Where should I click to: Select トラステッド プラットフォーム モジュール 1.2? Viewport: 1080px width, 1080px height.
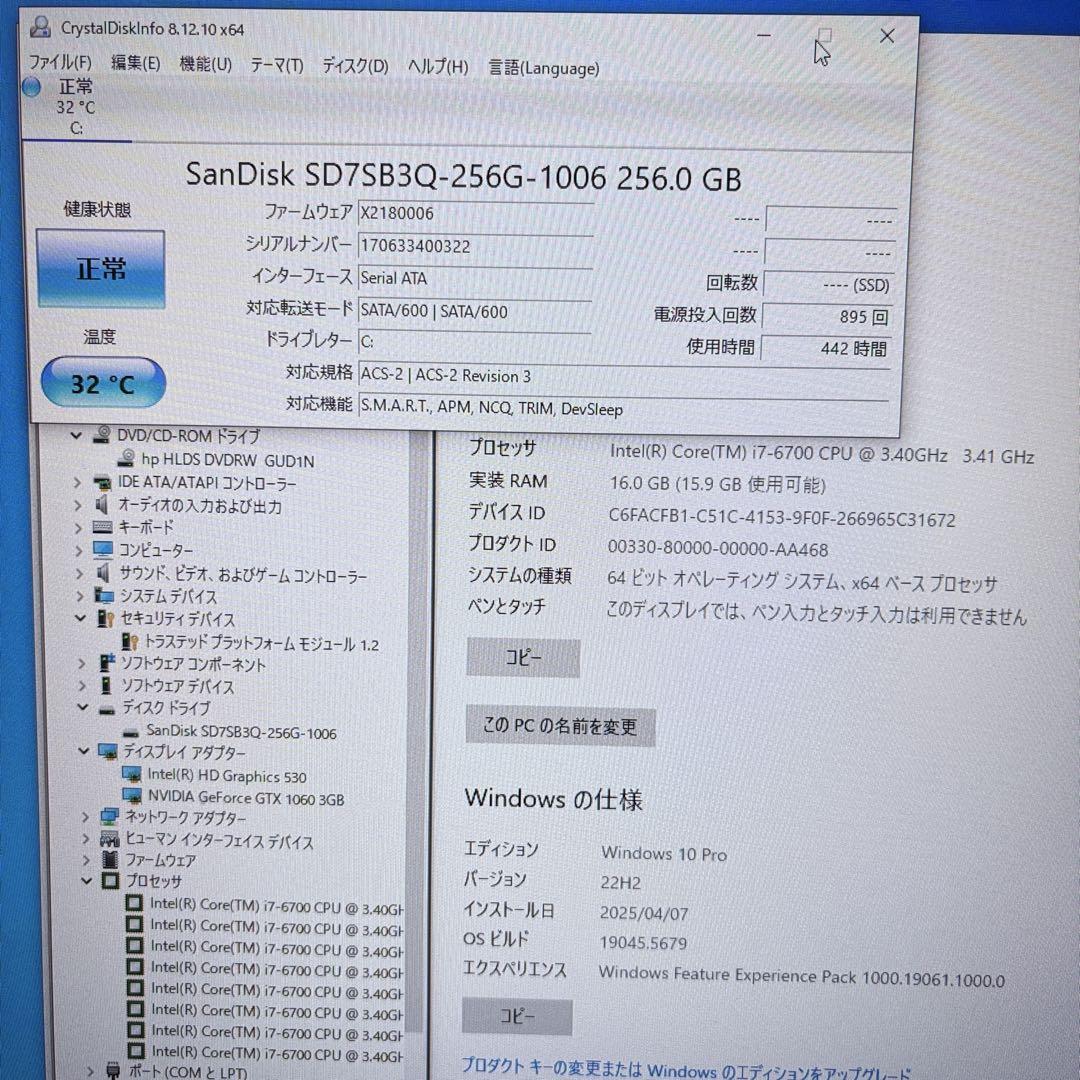[x=262, y=644]
